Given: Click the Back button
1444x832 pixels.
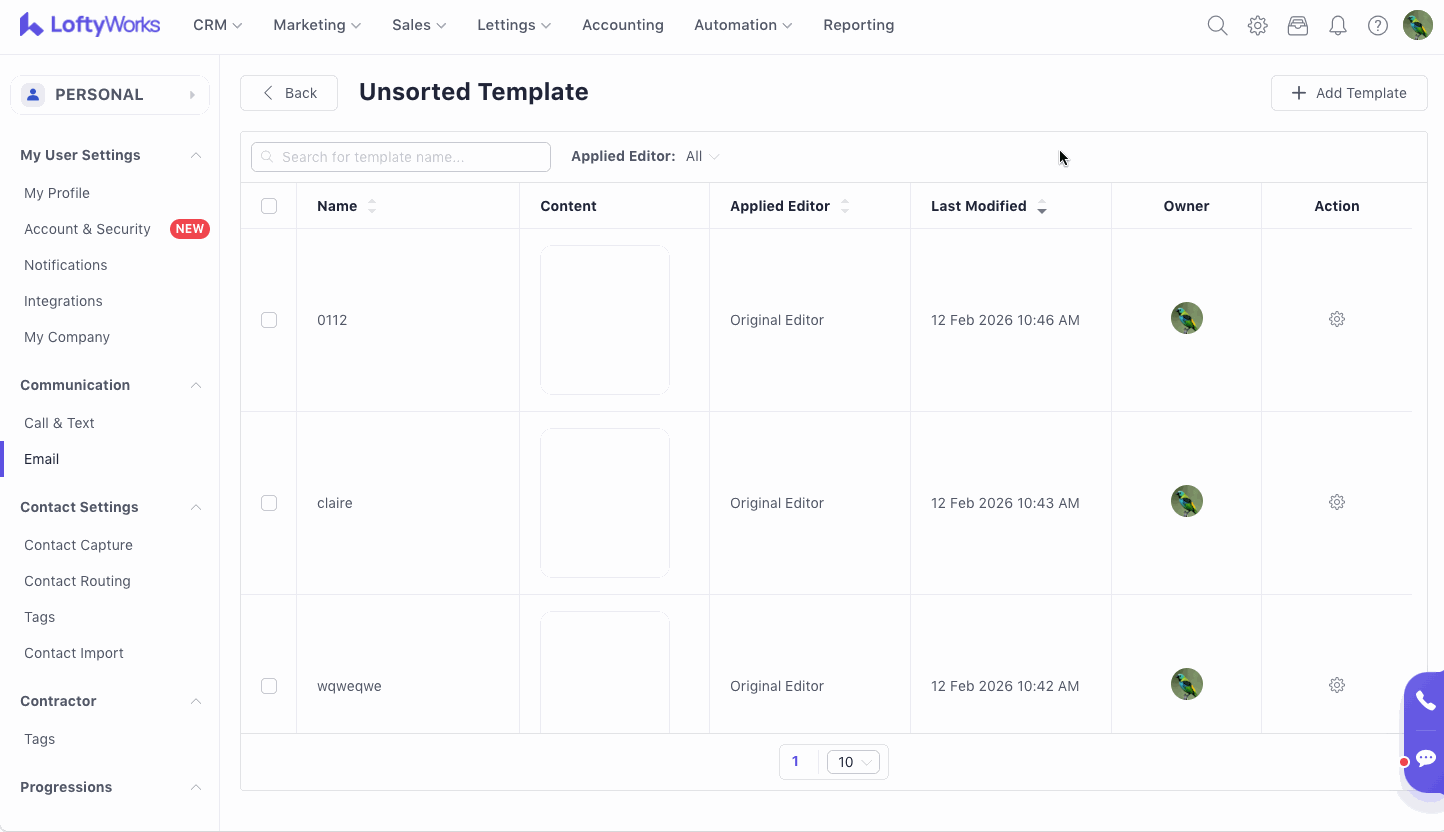Looking at the screenshot, I should [289, 93].
